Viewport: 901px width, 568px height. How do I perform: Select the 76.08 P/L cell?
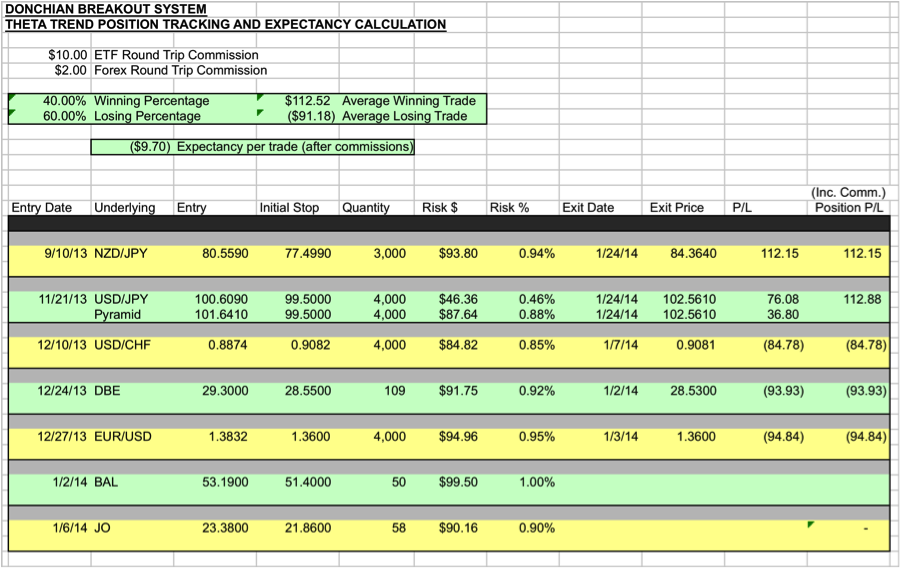pyautogui.click(x=783, y=299)
